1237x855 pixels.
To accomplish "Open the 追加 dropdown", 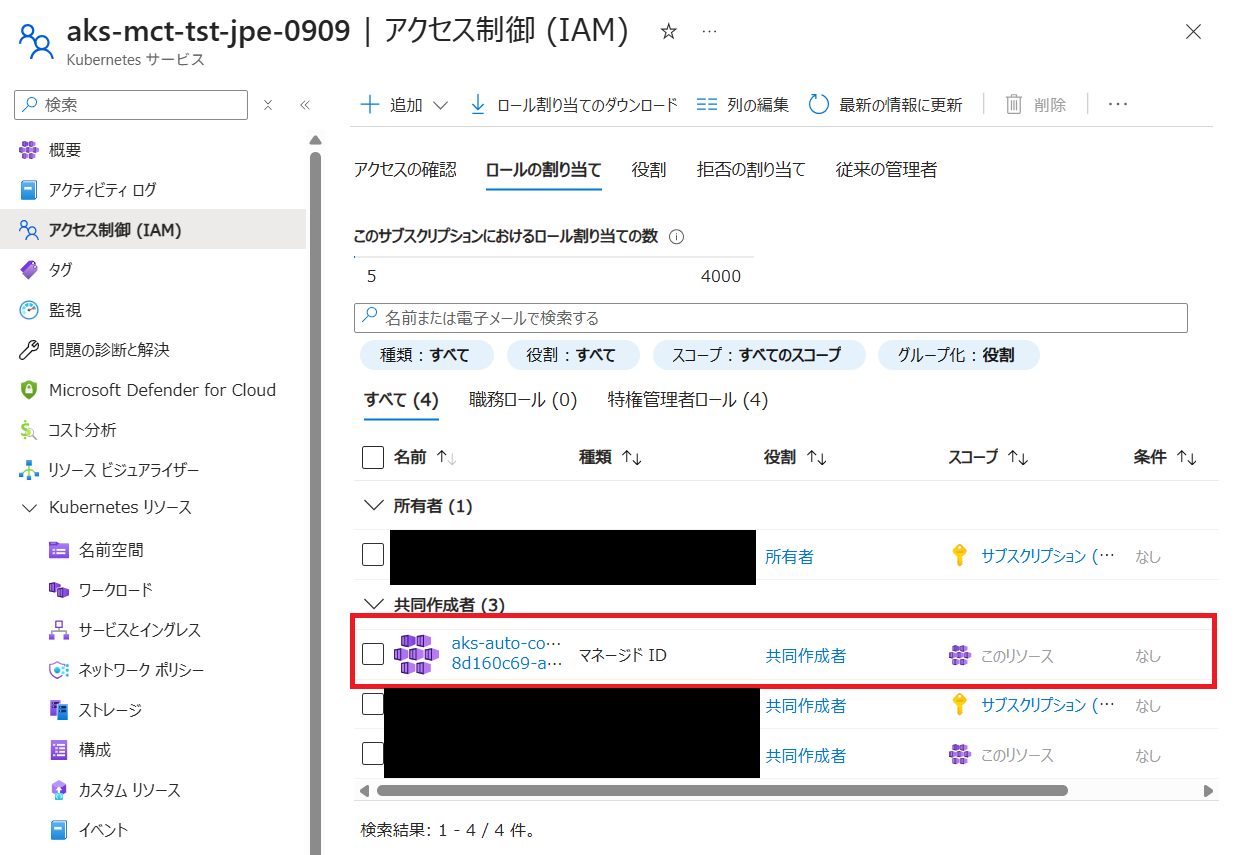I will tap(404, 105).
